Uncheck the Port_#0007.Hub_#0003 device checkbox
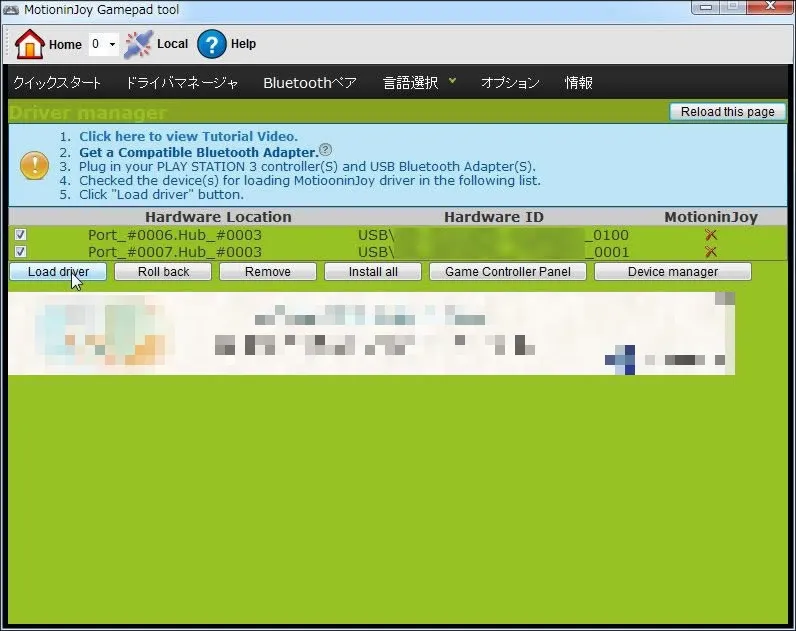The height and width of the screenshot is (631, 796). [x=20, y=251]
